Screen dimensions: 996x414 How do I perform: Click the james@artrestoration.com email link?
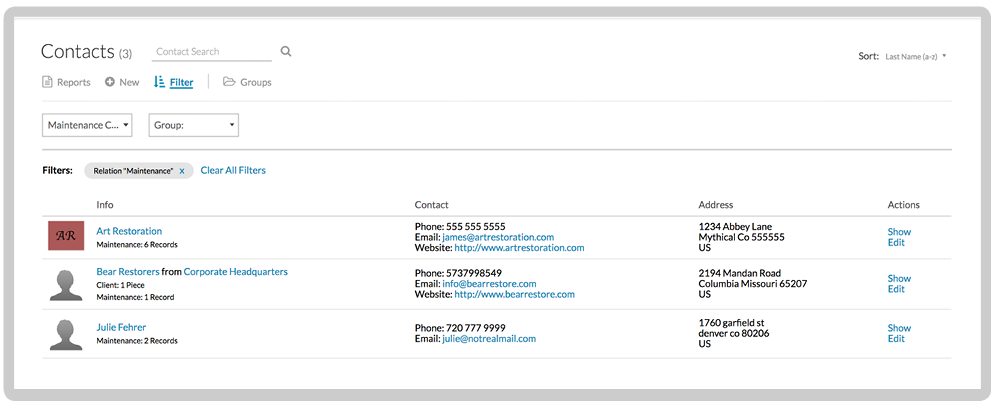(x=498, y=237)
